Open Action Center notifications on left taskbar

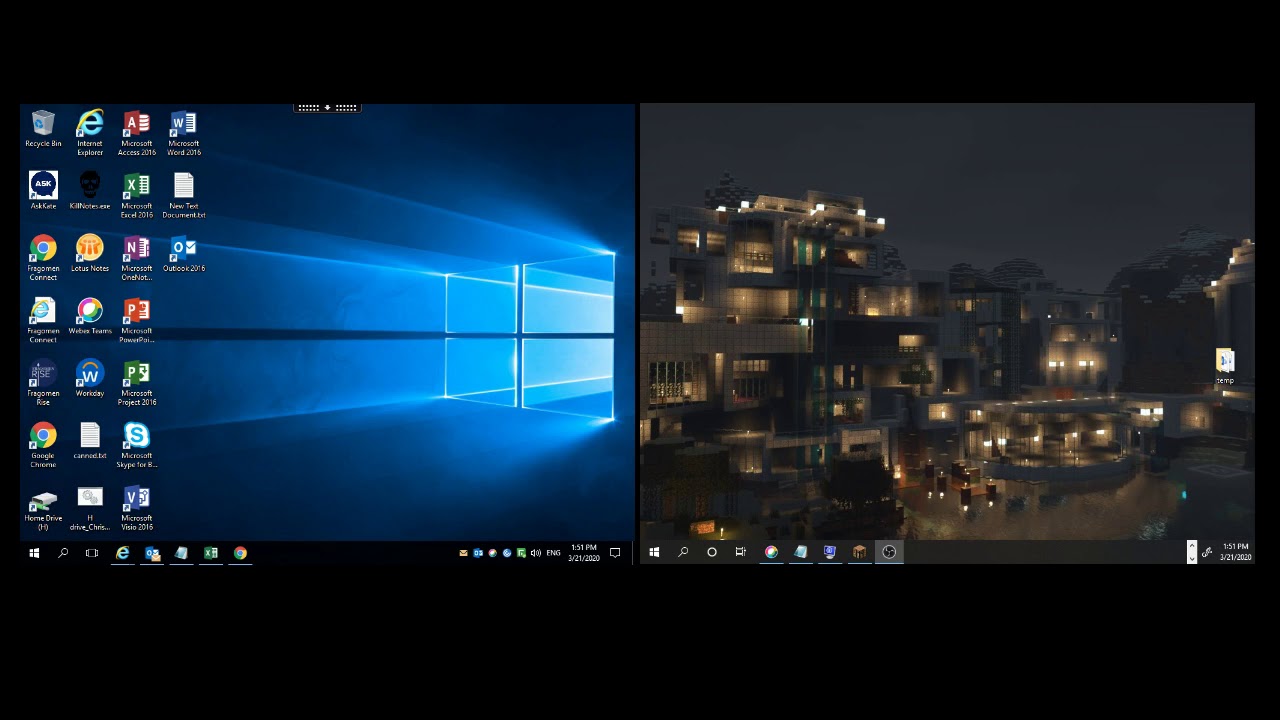(615, 553)
